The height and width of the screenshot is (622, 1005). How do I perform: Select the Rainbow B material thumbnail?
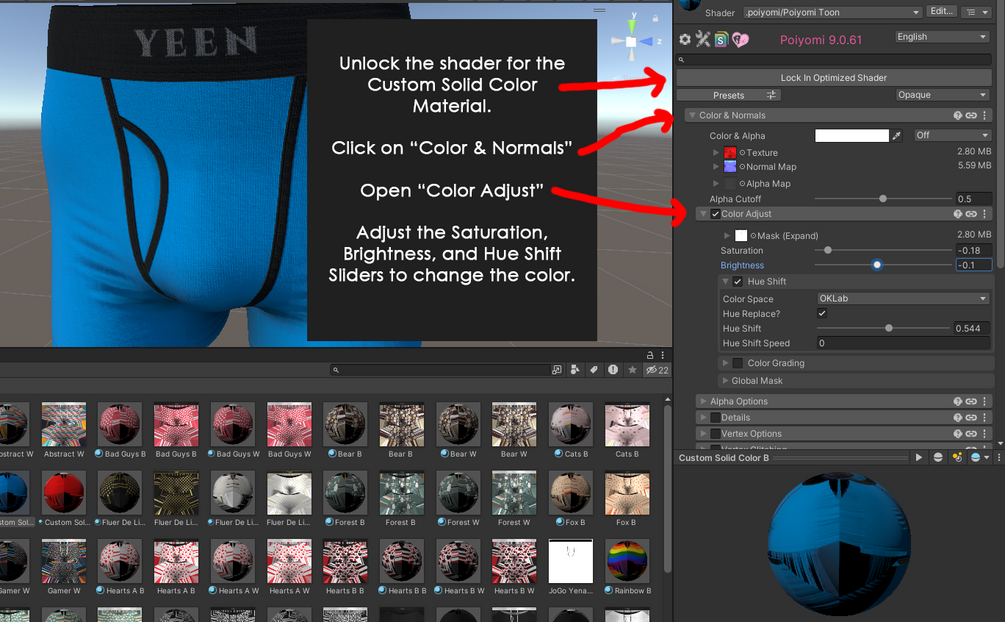(627, 560)
